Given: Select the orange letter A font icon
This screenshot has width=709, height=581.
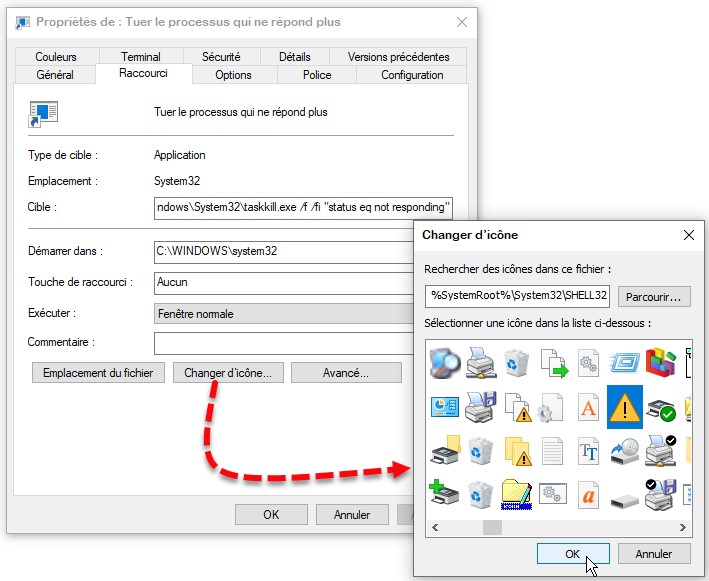Looking at the screenshot, I should (588, 407).
